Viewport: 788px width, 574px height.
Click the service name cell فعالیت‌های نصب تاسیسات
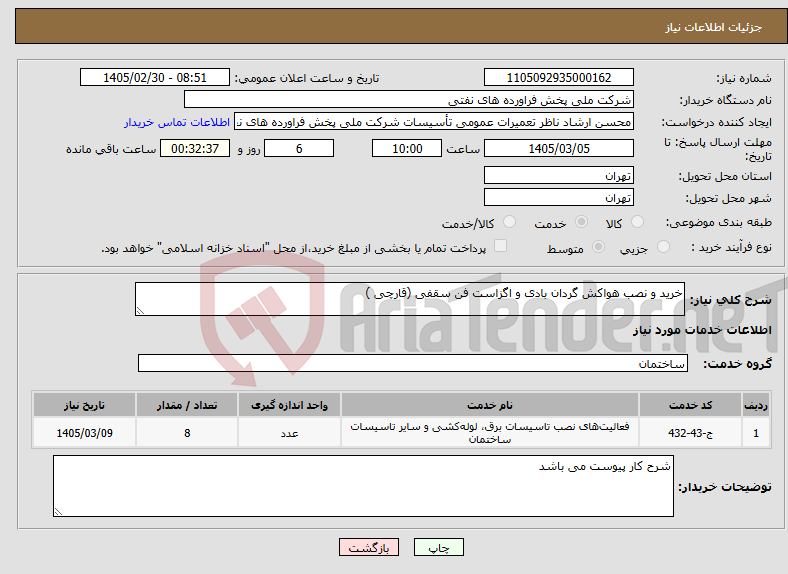pos(490,433)
